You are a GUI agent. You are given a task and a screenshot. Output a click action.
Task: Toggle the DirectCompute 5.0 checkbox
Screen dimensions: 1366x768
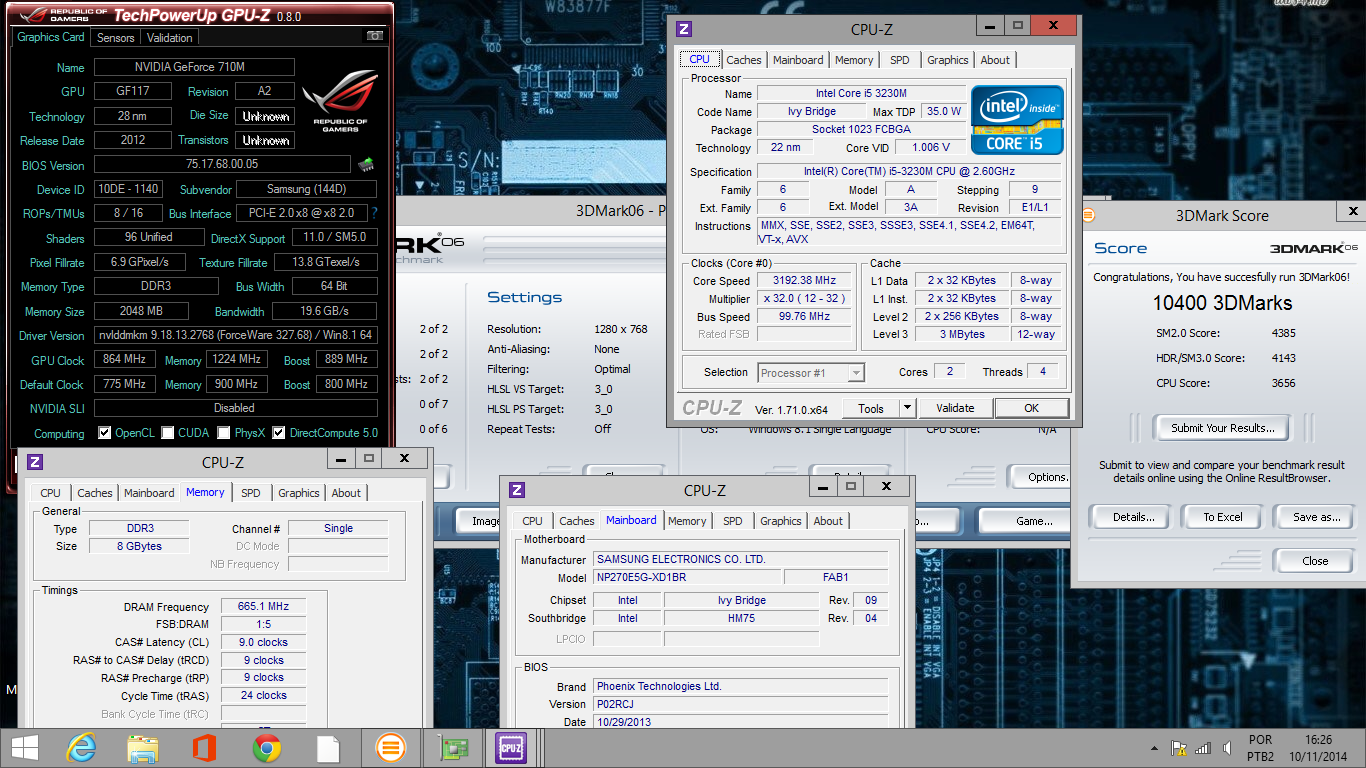279,433
